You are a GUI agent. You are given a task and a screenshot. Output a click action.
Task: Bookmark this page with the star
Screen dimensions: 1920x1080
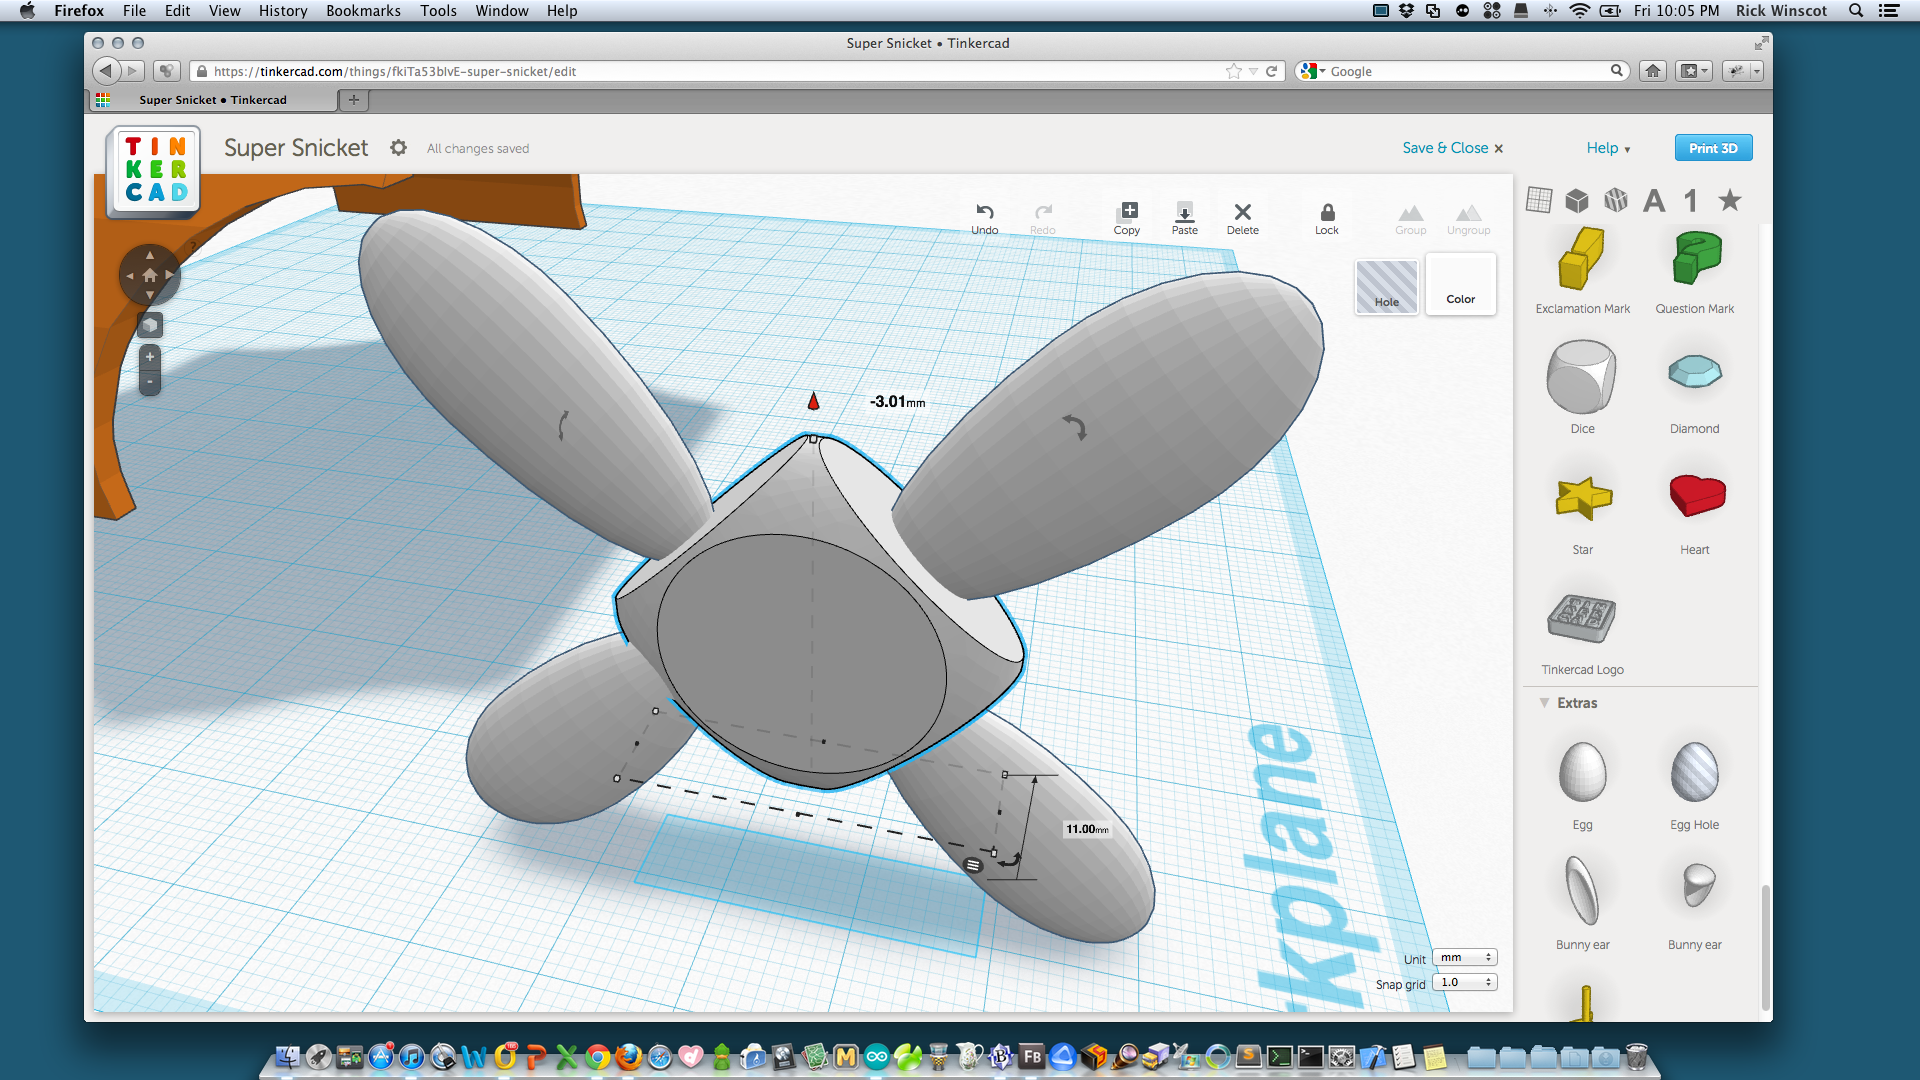click(x=1234, y=71)
